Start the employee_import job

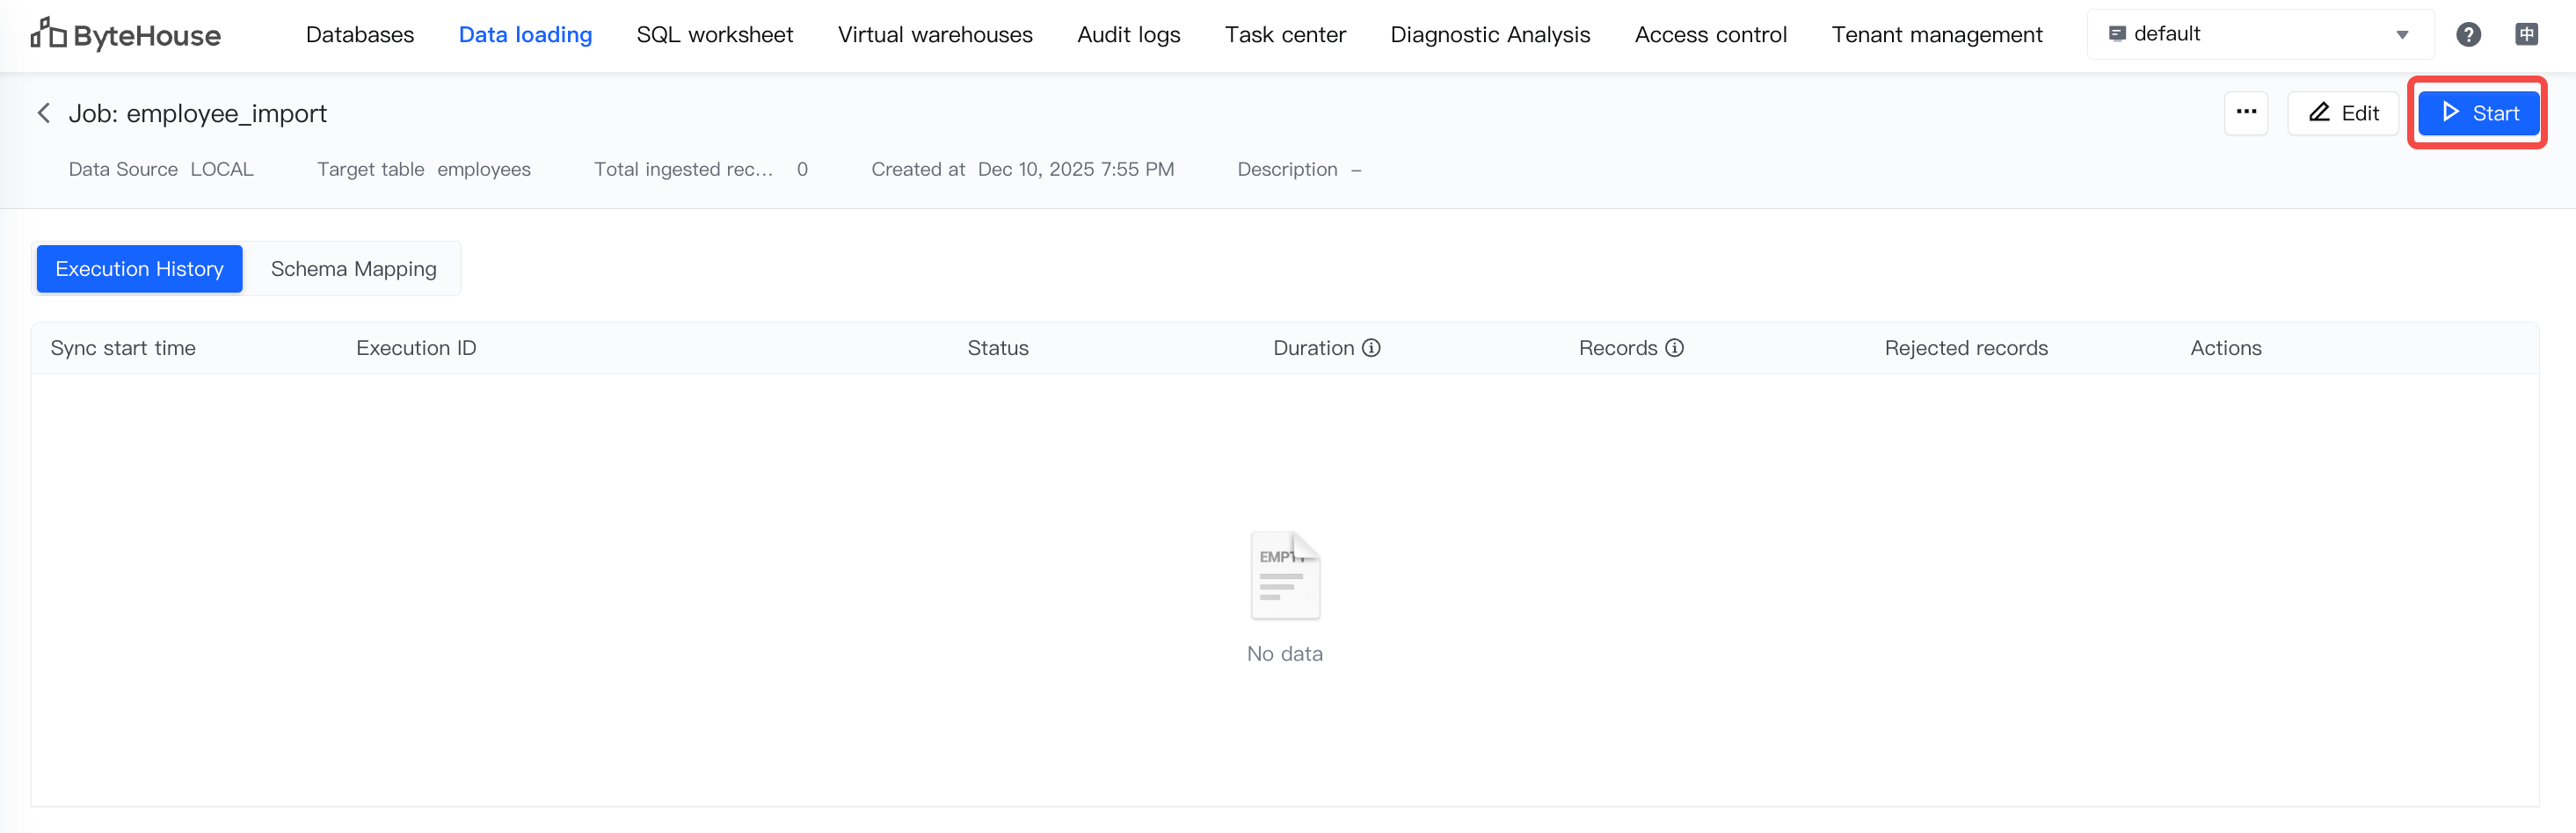click(2478, 113)
